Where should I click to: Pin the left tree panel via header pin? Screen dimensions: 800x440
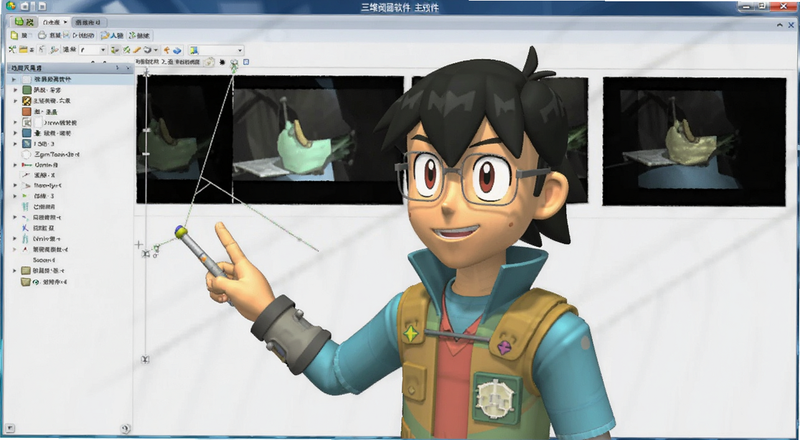pos(118,67)
